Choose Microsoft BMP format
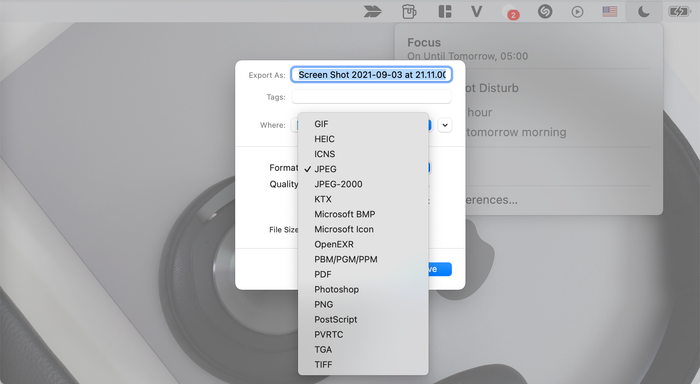700x384 pixels. pyautogui.click(x=363, y=214)
